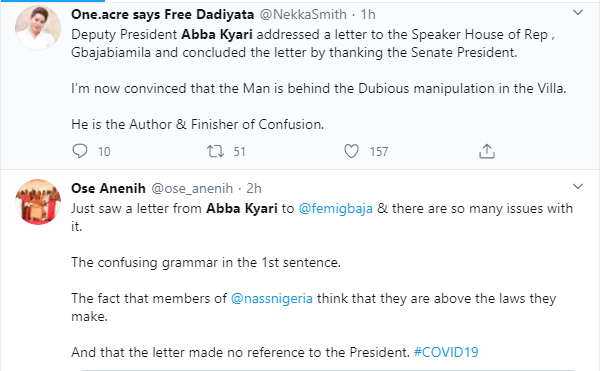Open One.acre profile avatar
The width and height of the screenshot is (605, 371).
[x=38, y=28]
